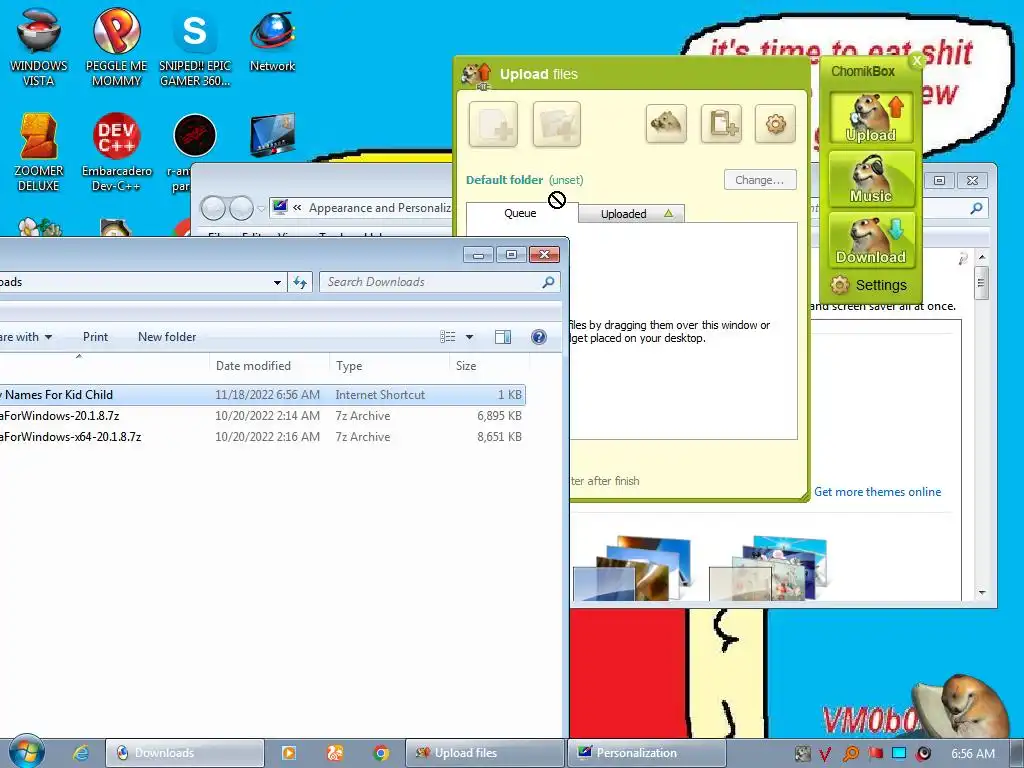Open ChomikBox Settings
The image size is (1024, 768).
[x=869, y=285]
